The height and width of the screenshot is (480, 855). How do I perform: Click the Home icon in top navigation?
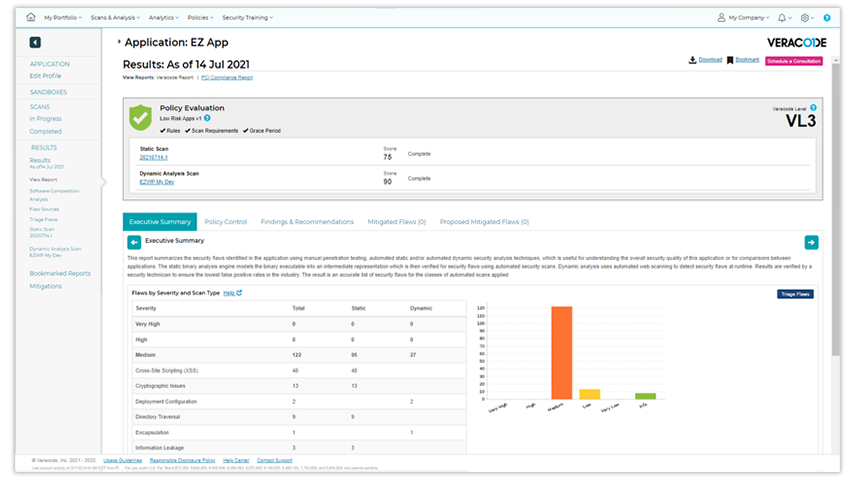point(31,17)
